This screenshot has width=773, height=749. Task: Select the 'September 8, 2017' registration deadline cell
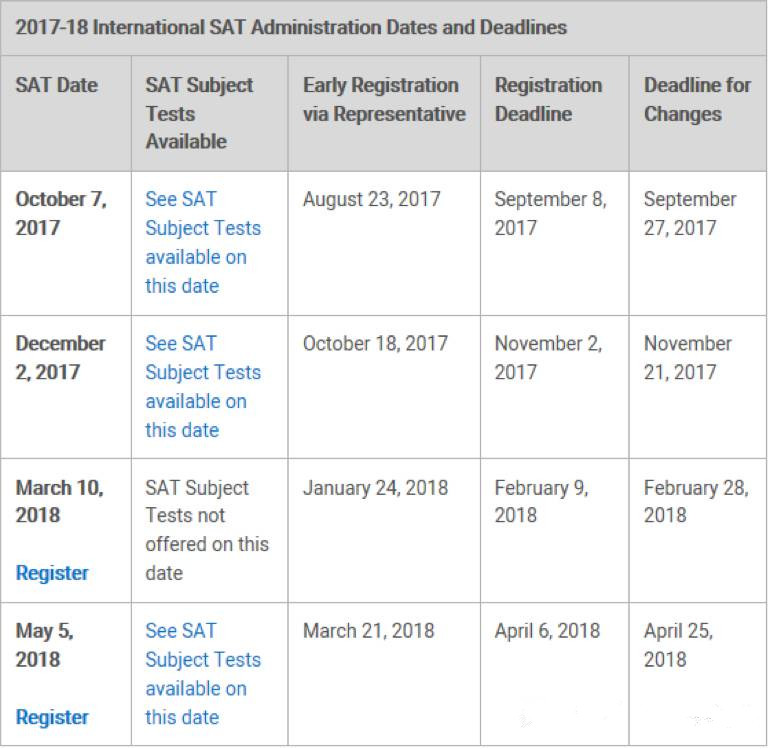[550, 213]
